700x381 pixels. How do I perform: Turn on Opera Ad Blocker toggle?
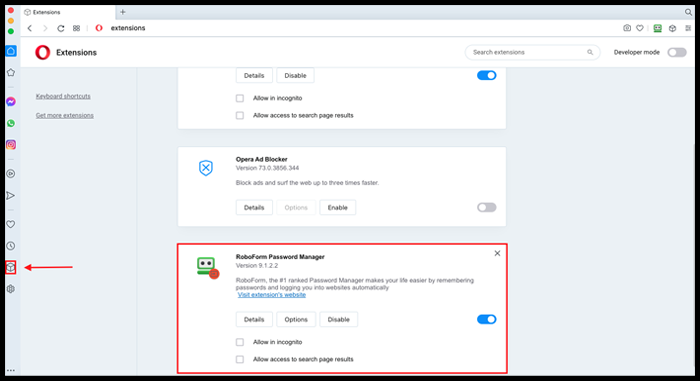(487, 207)
